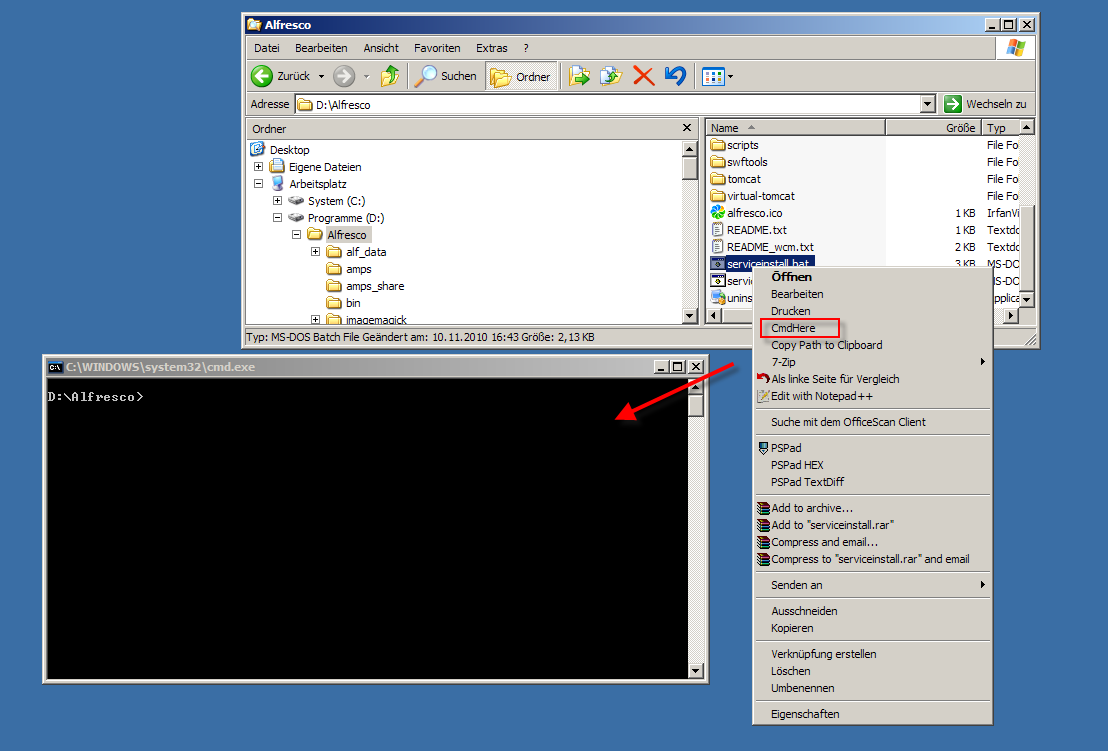Select the scripts folder icon

(718, 145)
